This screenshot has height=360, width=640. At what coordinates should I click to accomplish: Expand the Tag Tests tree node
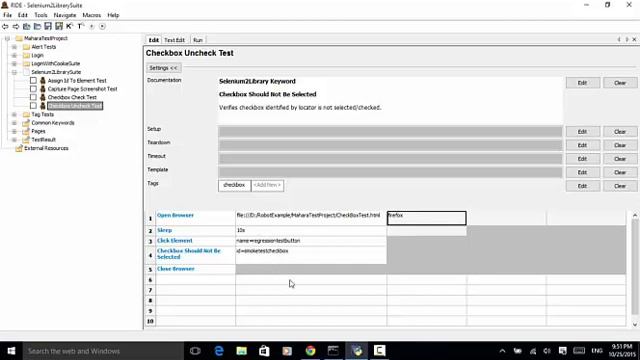14,114
